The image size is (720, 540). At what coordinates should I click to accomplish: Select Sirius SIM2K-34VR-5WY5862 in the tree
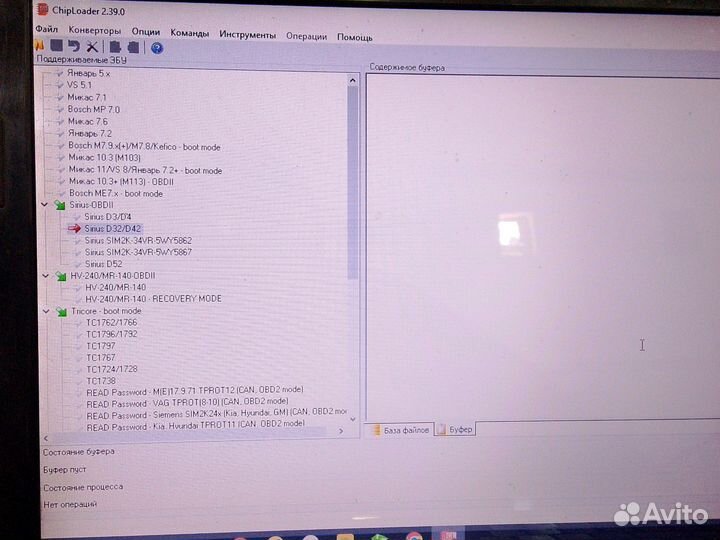coord(138,240)
